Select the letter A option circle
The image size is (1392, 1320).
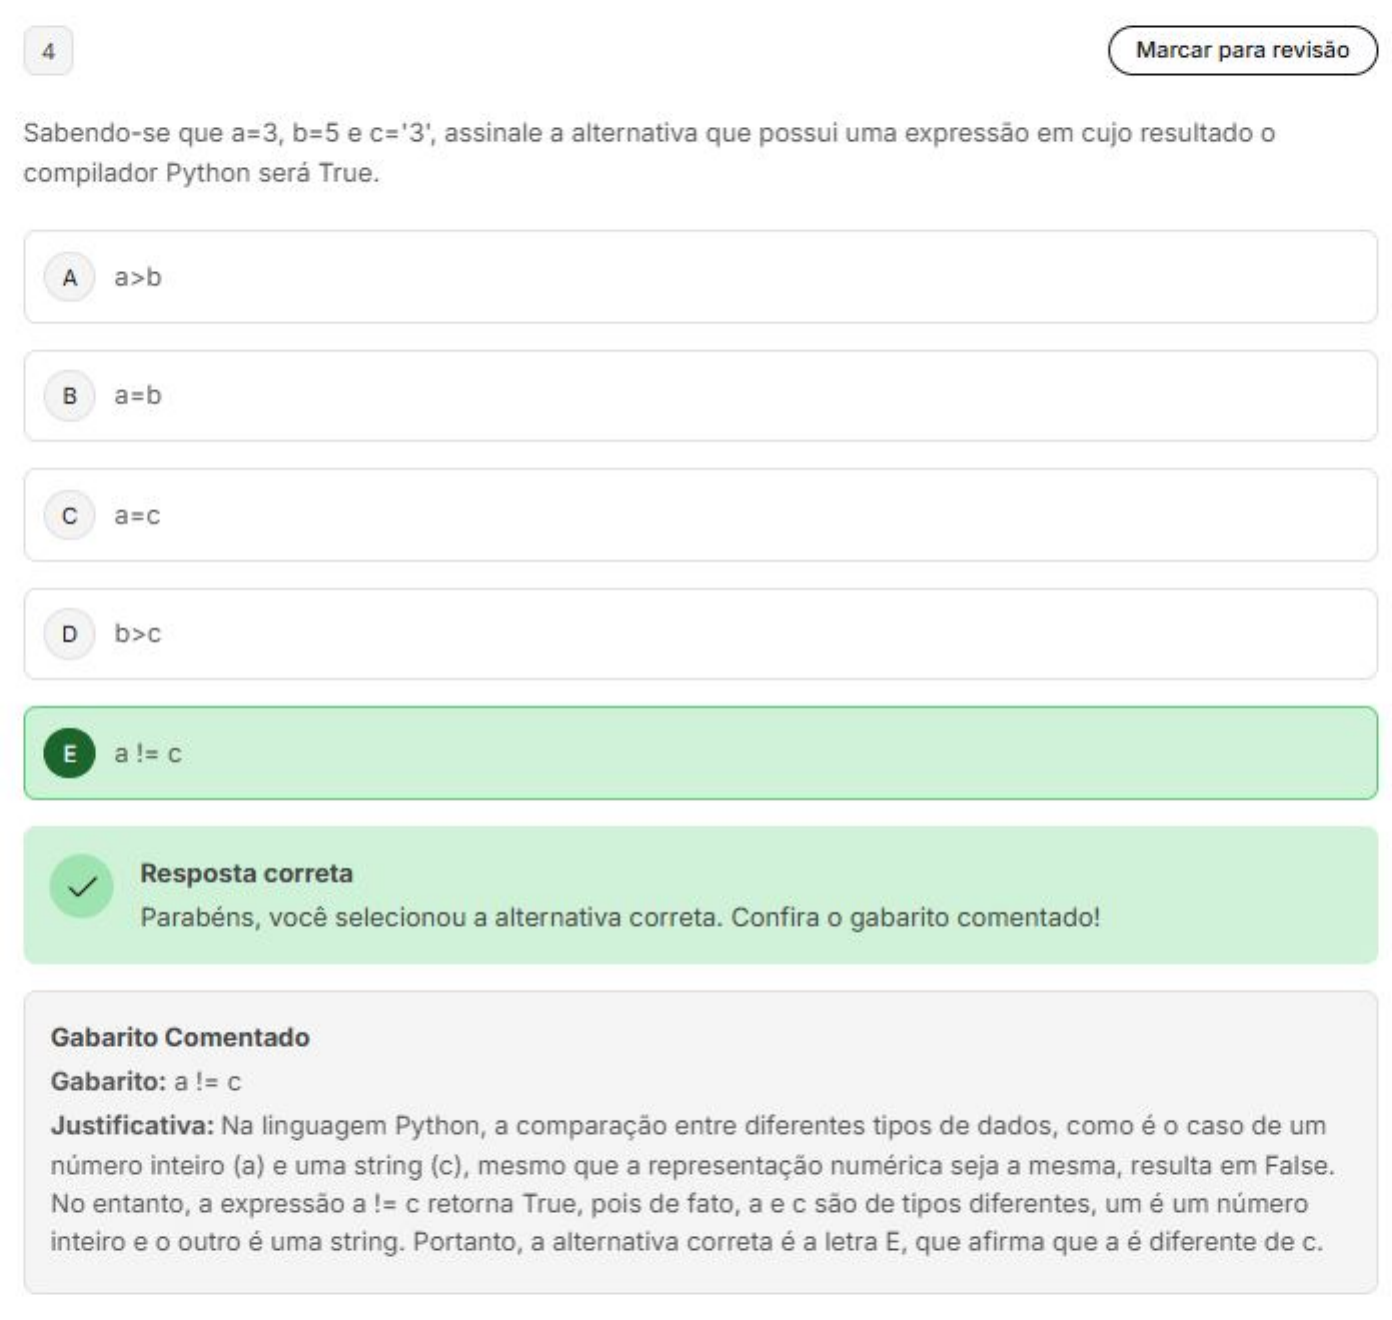coord(69,277)
